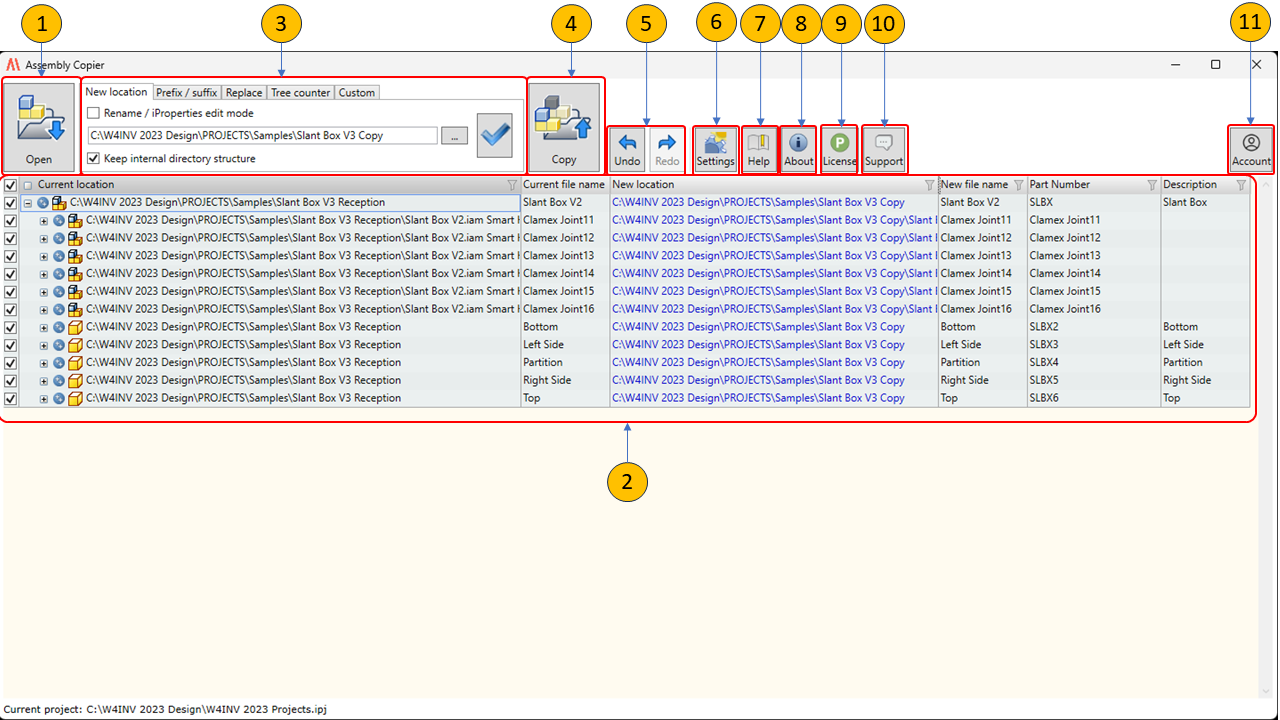Click the SLBX6 part number cell

pos(1094,398)
